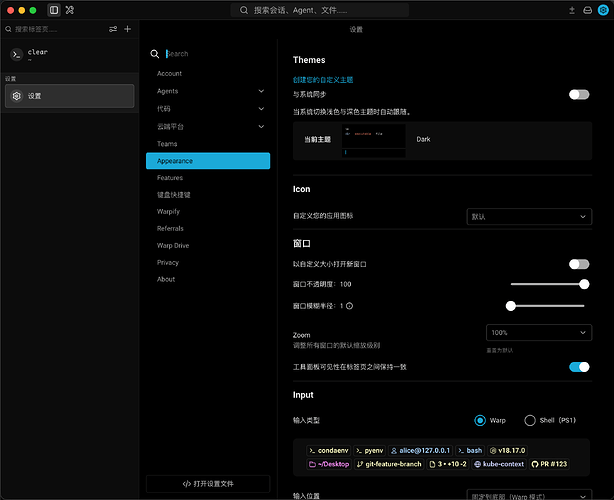Select the Appearance settings page
Screen dimensions: 614x500
pos(208,161)
